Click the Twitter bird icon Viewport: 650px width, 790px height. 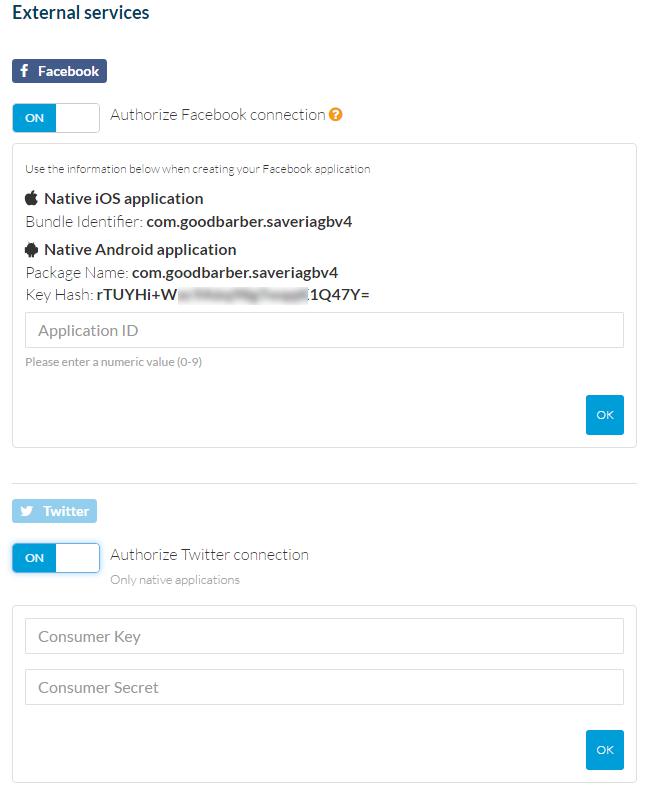[x=27, y=511]
